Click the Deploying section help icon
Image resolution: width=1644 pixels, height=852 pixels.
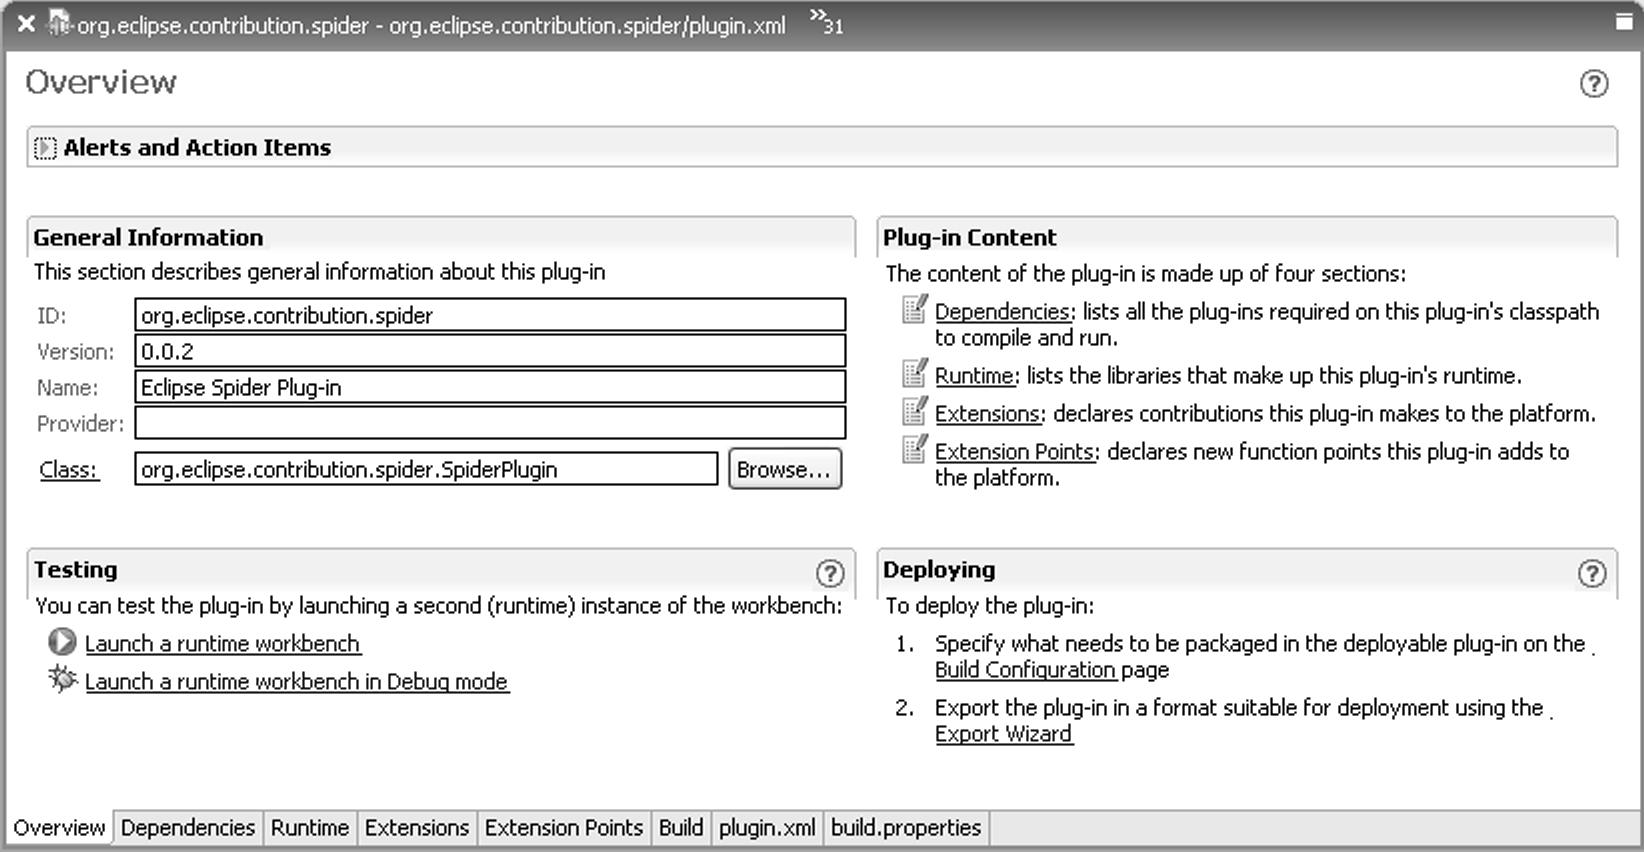(1591, 573)
